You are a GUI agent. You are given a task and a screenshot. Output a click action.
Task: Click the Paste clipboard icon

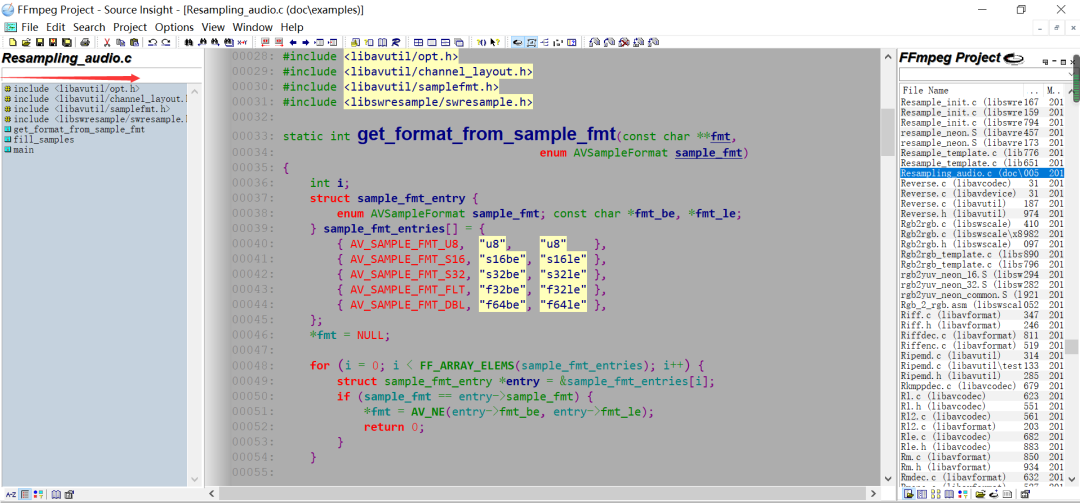(x=134, y=42)
